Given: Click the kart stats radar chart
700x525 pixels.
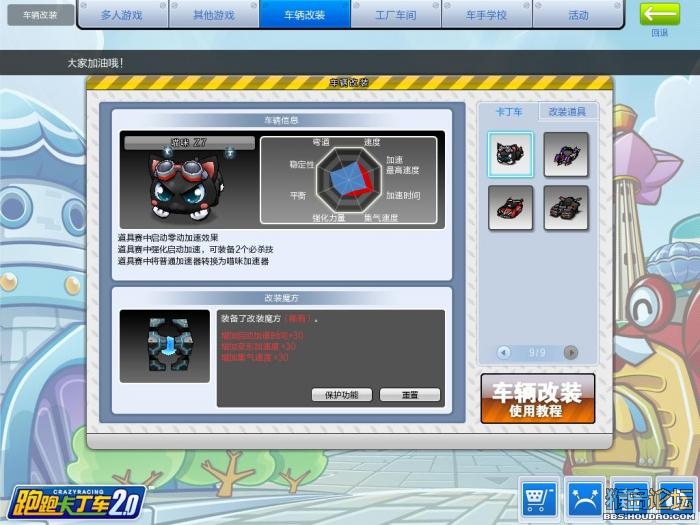Looking at the screenshot, I should click(348, 180).
